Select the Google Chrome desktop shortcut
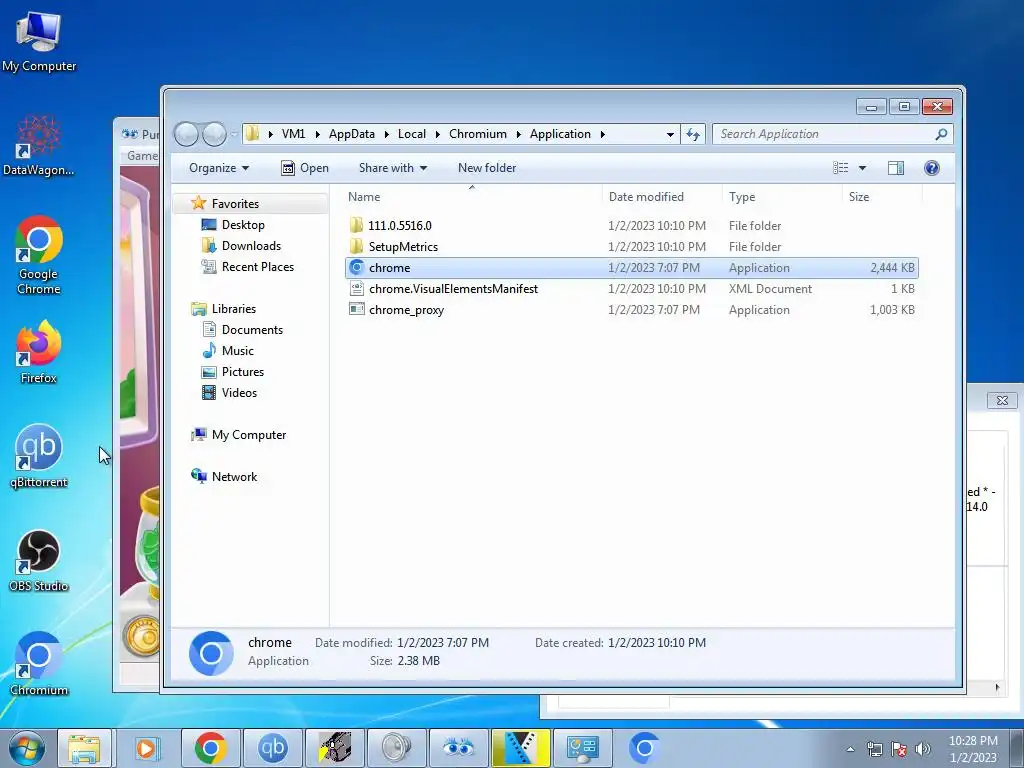This screenshot has width=1024, height=768. (39, 255)
